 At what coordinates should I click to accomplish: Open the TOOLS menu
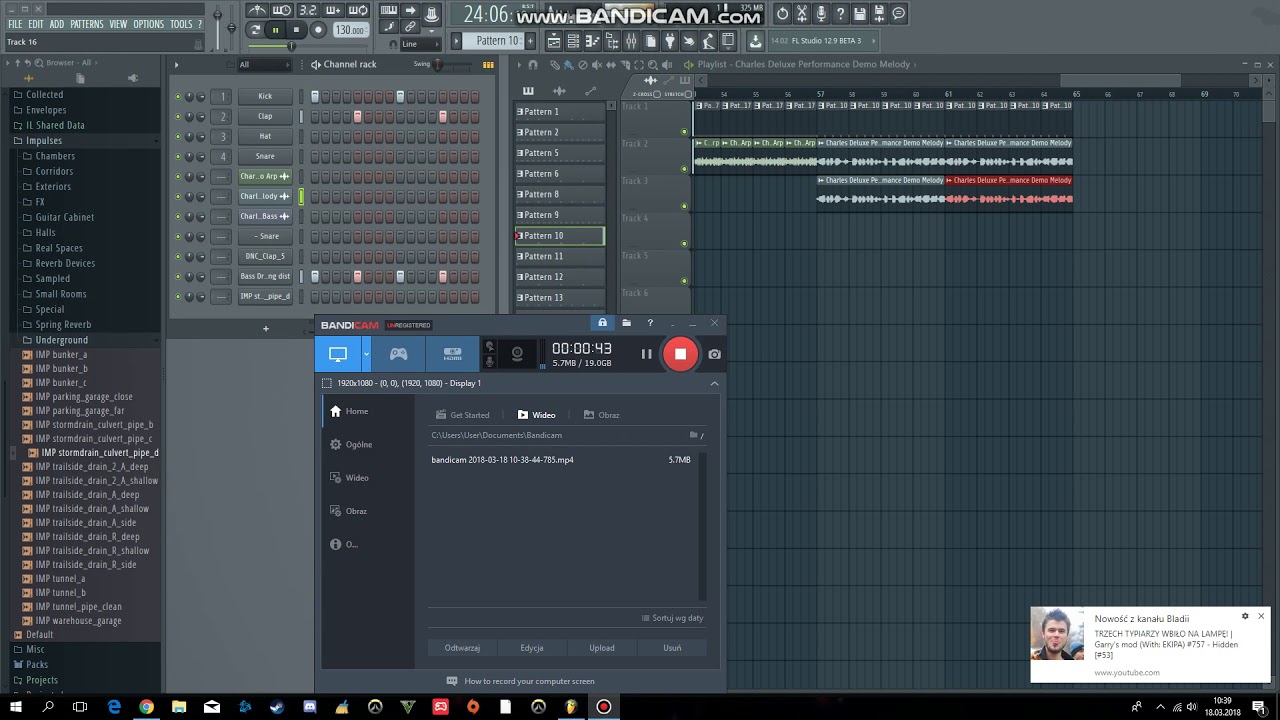(x=181, y=24)
